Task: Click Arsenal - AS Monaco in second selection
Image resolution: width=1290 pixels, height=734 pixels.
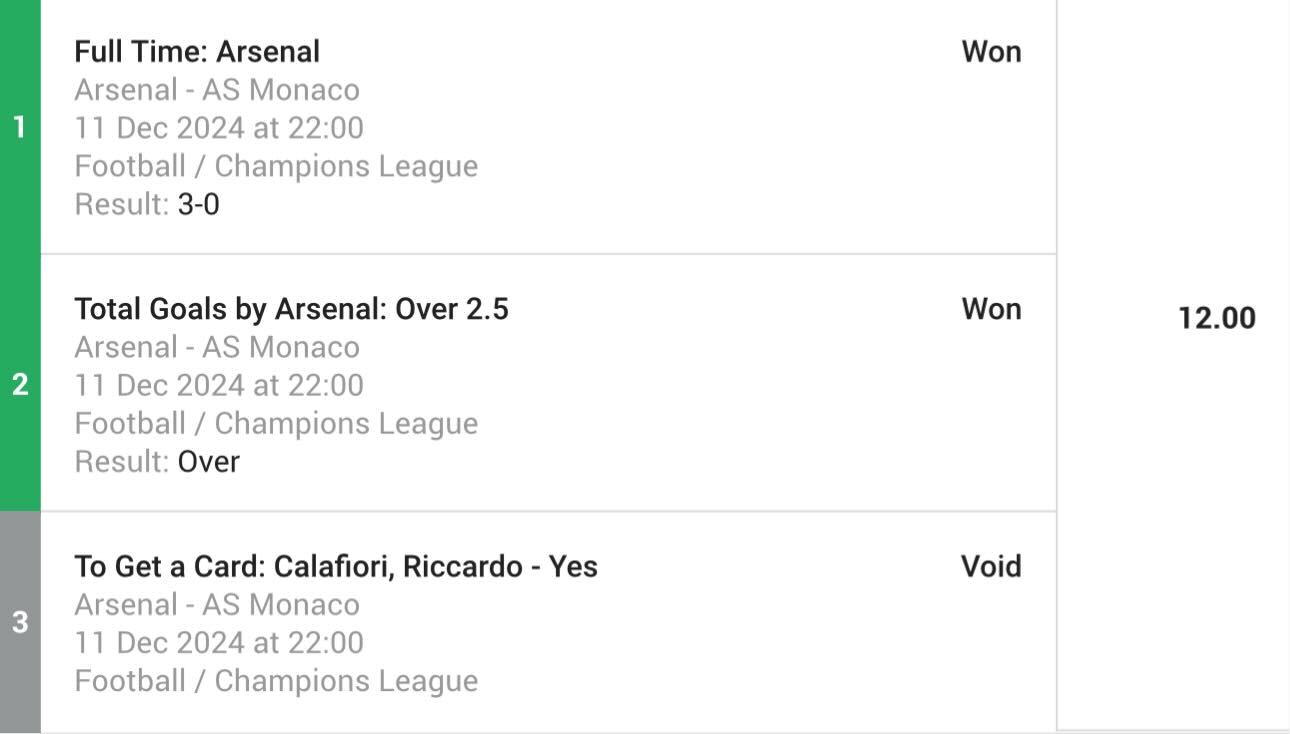Action: 217,347
